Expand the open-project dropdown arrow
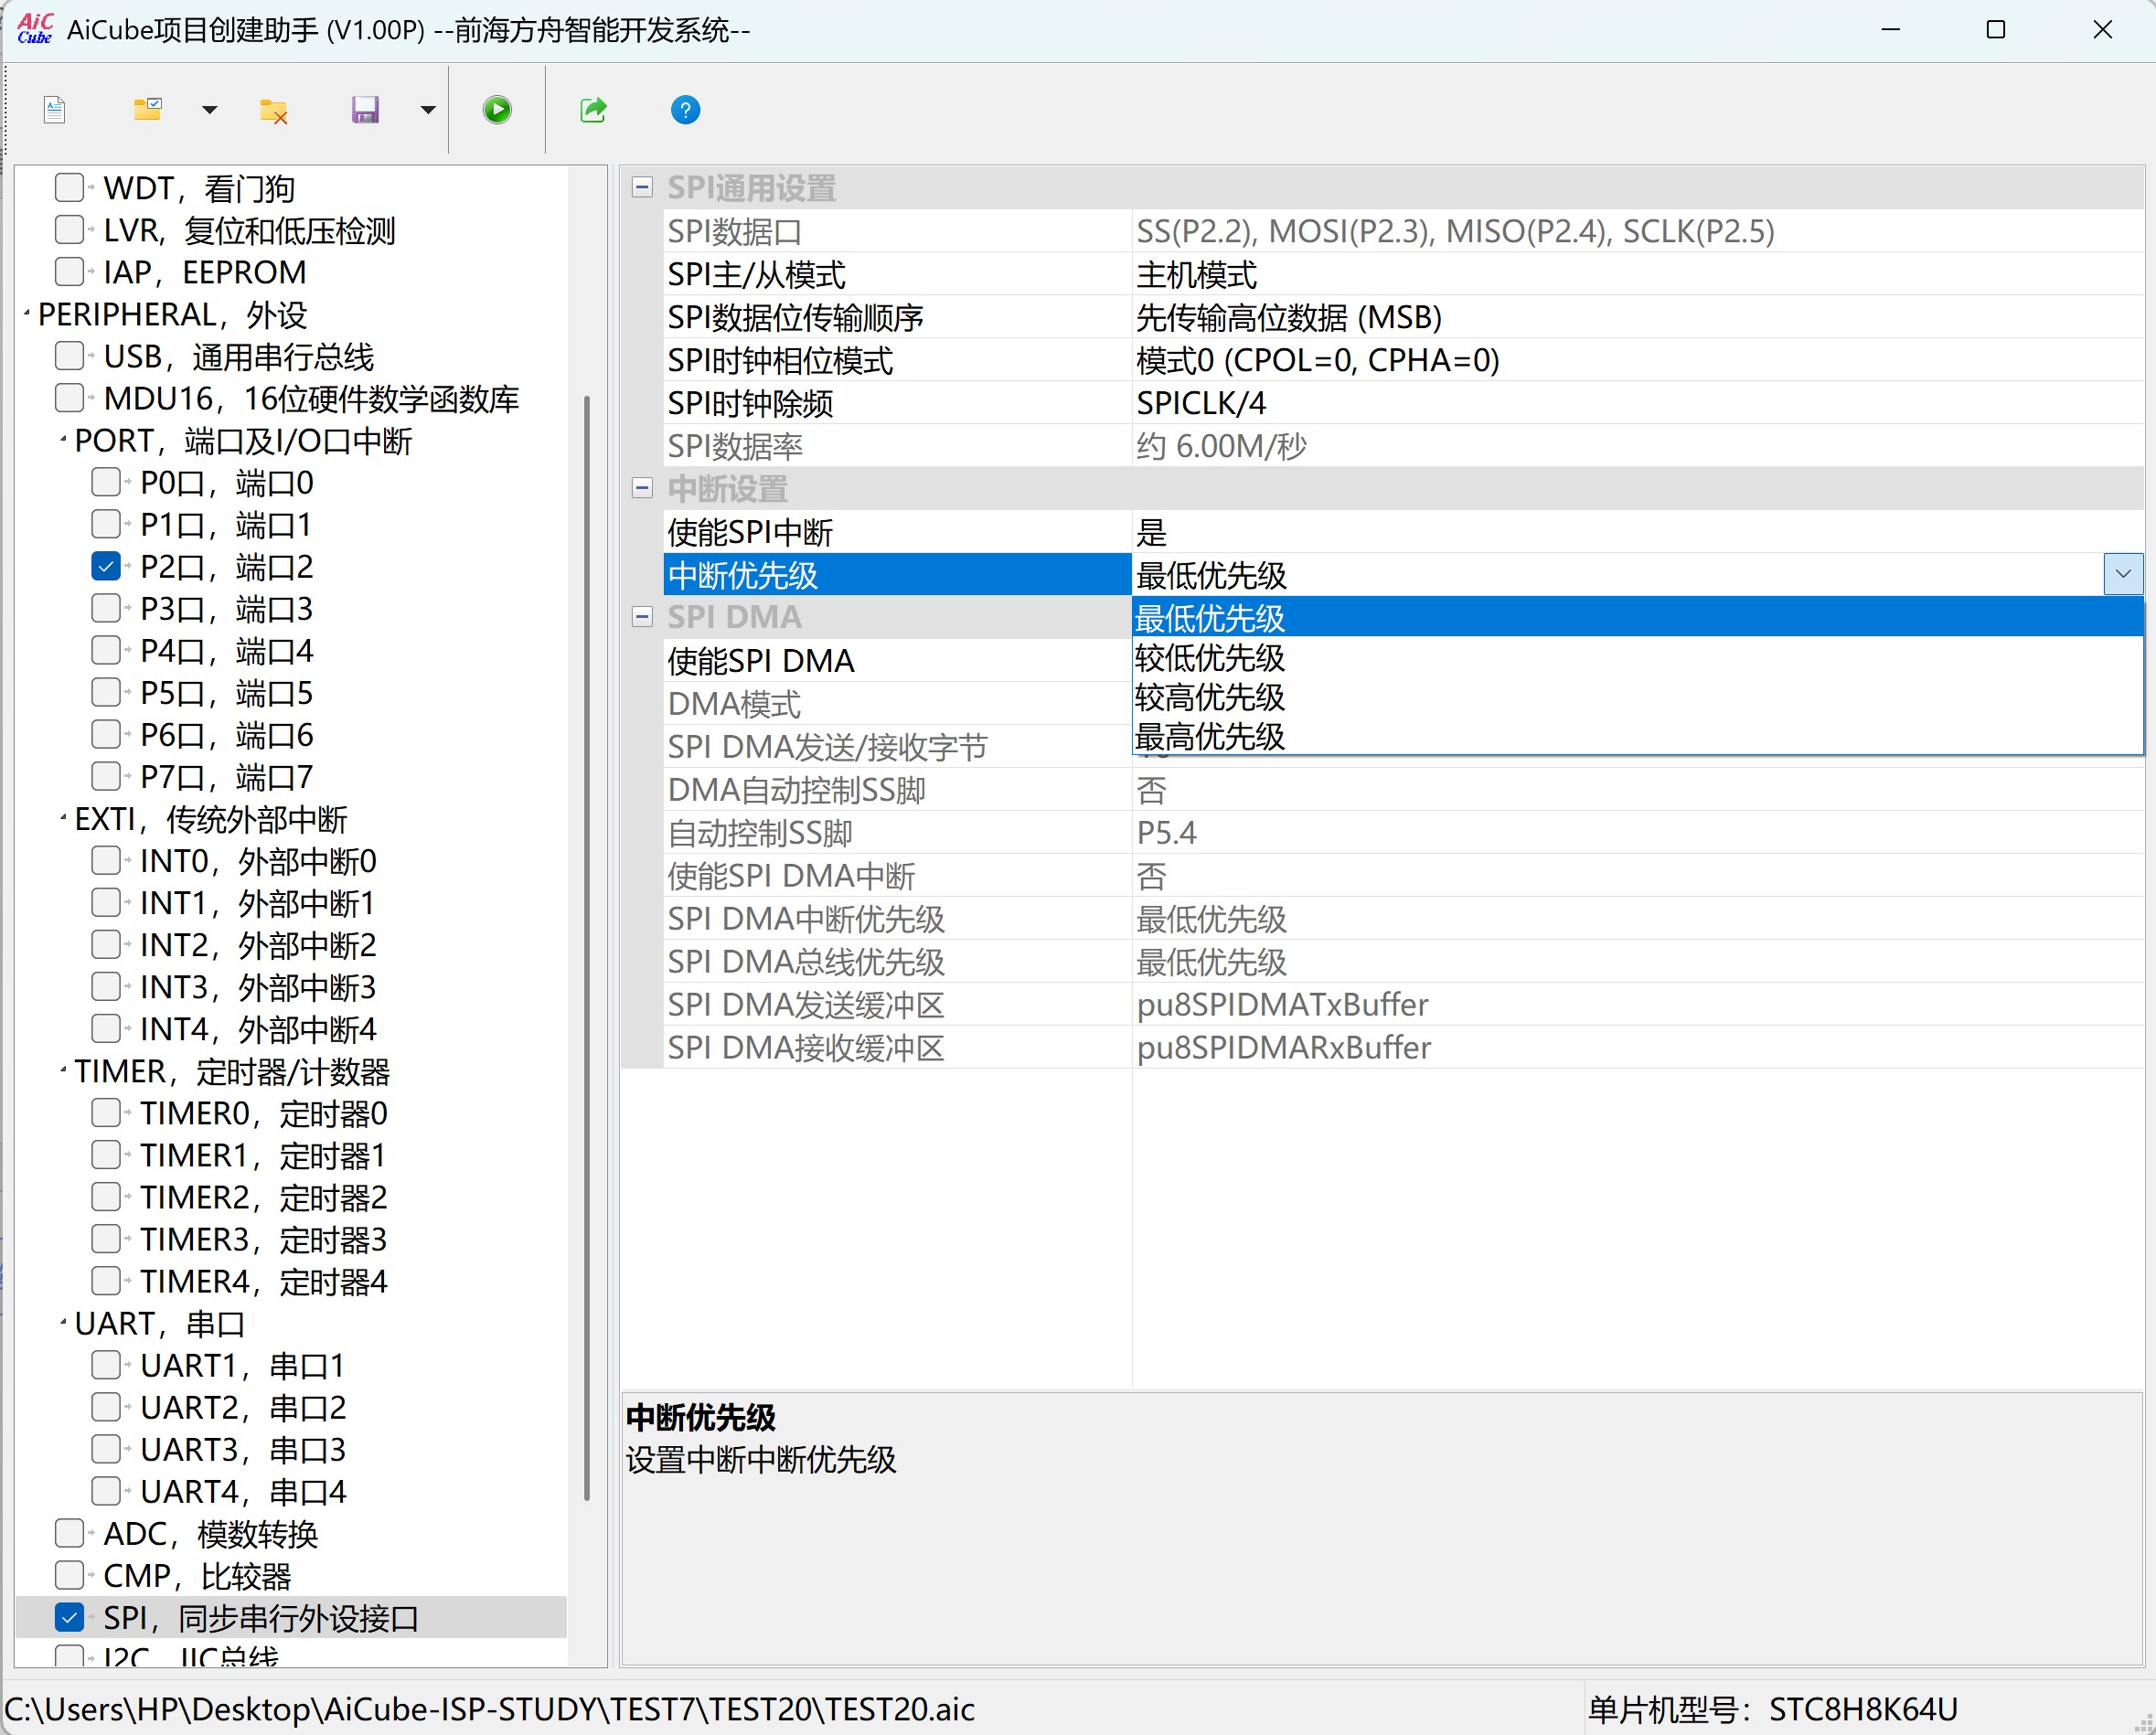This screenshot has height=1735, width=2156. [209, 110]
